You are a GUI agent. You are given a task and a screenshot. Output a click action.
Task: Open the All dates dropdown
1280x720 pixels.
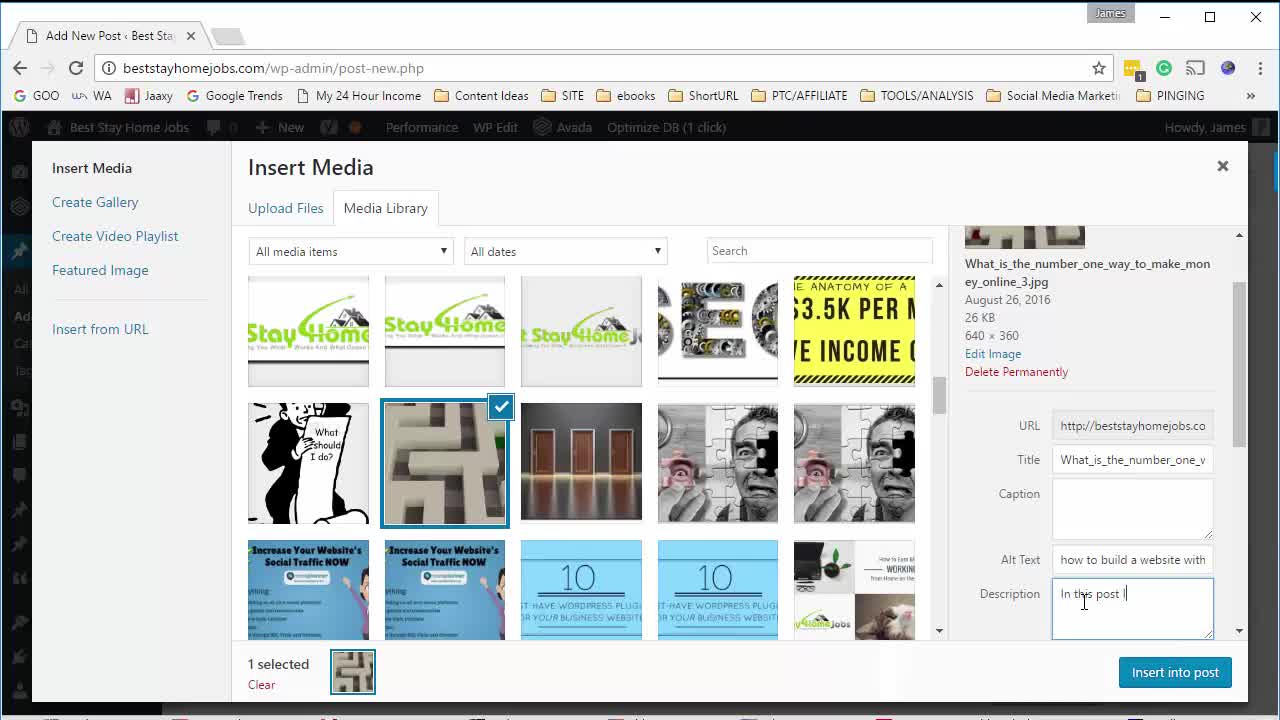(x=565, y=251)
